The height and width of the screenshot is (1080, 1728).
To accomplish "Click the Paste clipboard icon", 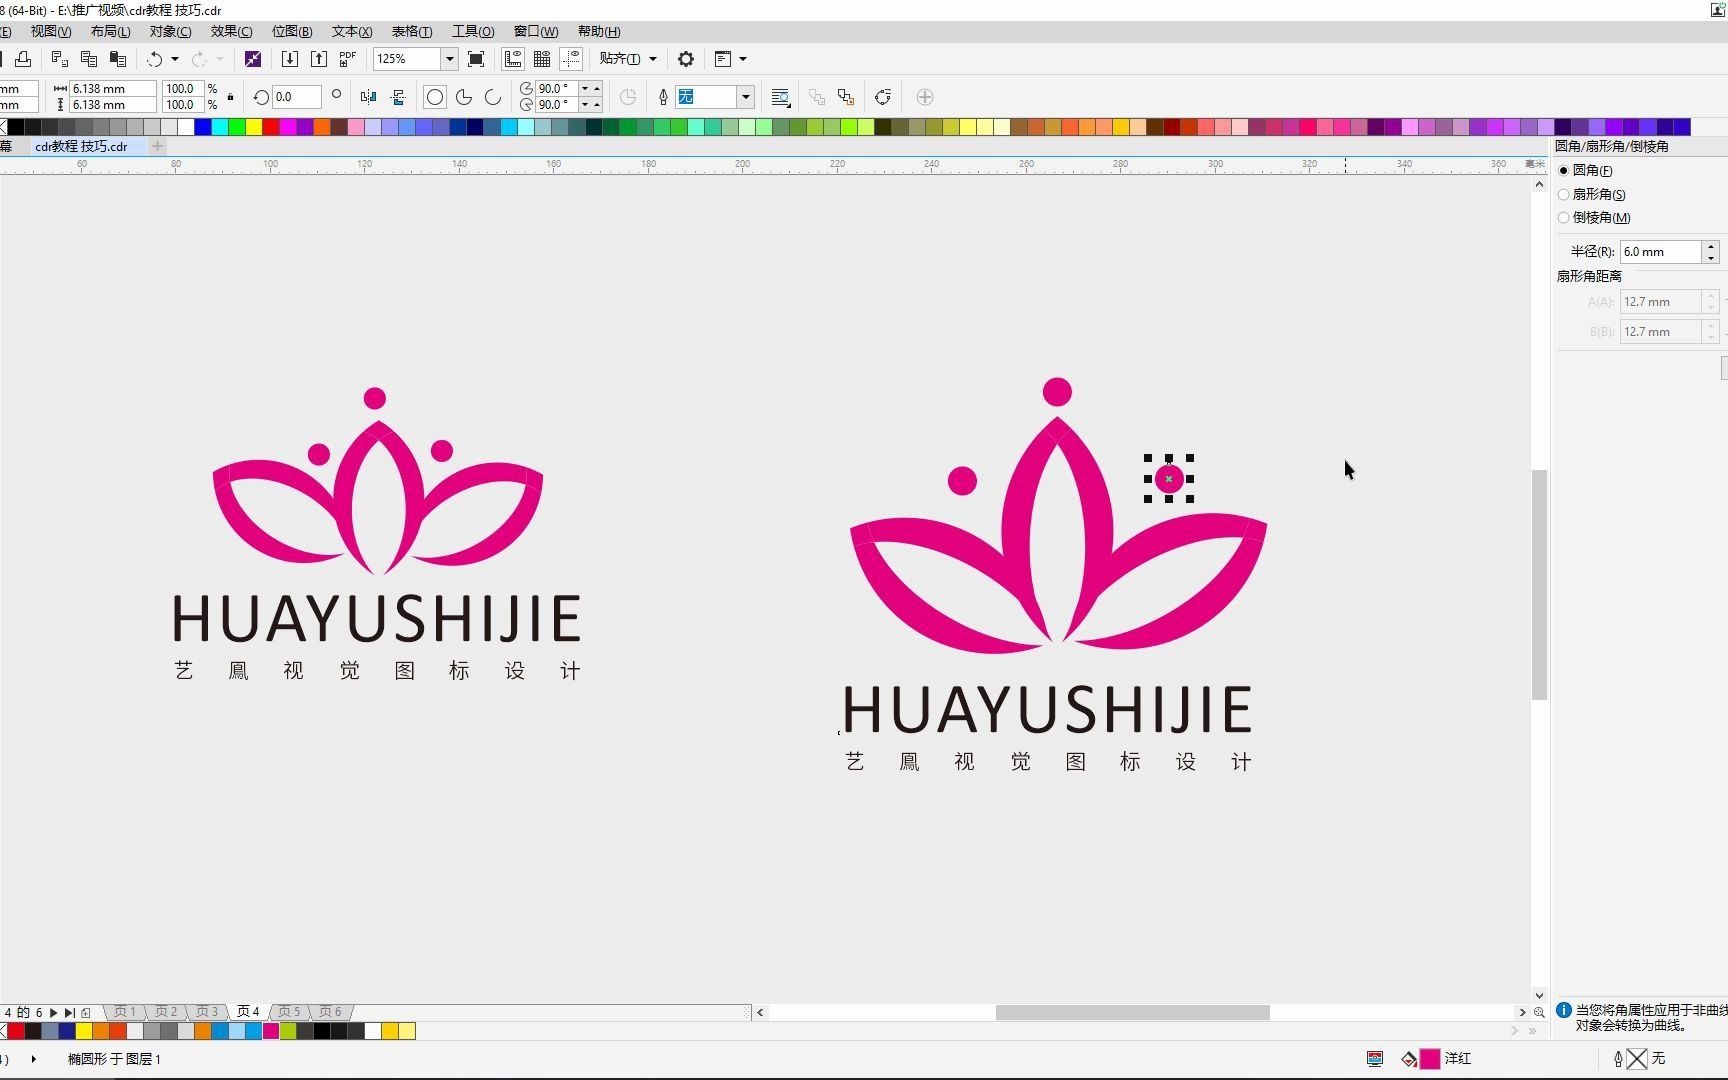I will click(x=117, y=59).
